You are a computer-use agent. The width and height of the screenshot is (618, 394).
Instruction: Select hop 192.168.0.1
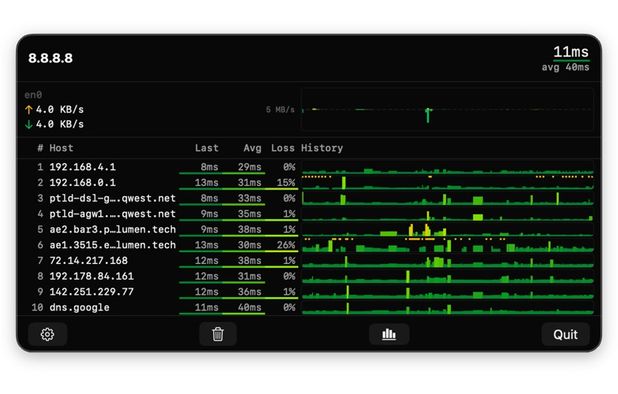(83, 183)
